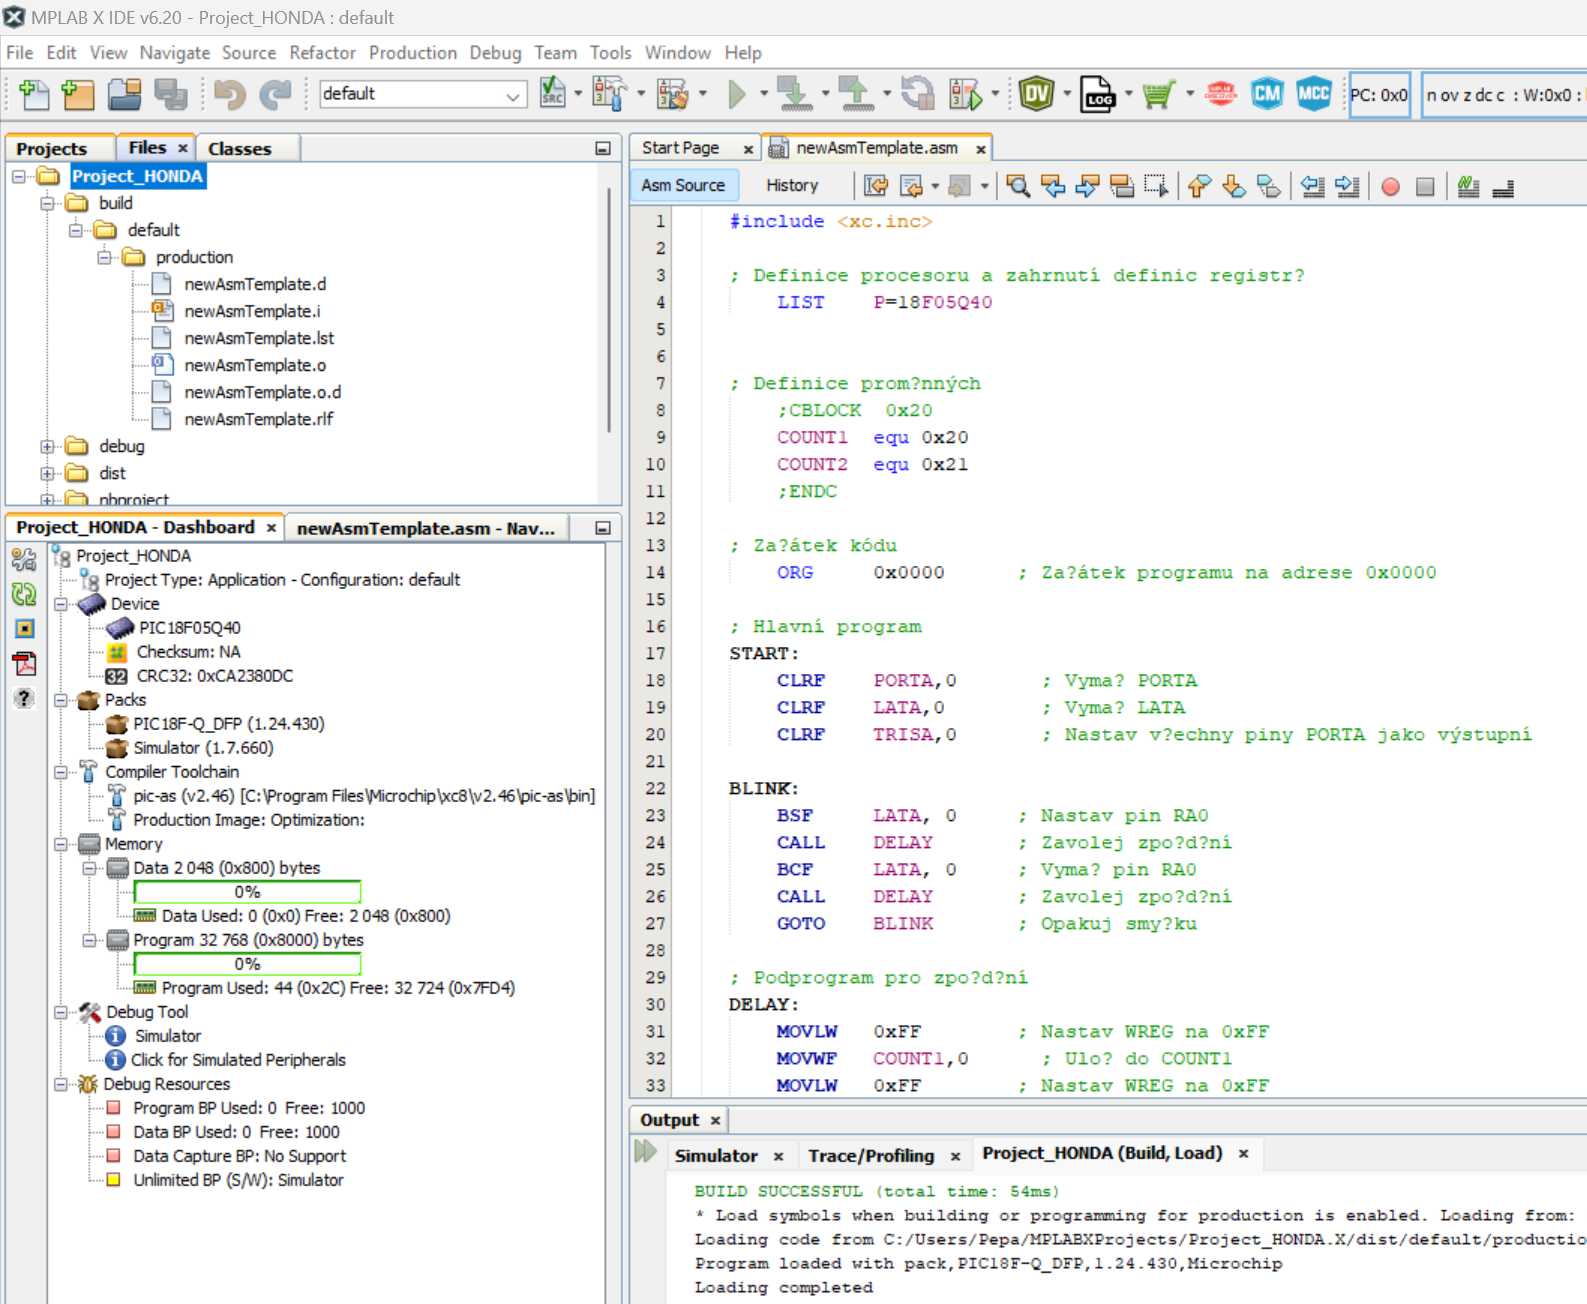This screenshot has width=1587, height=1304.
Task: Click the Save All toolbar icon
Action: coord(170,94)
